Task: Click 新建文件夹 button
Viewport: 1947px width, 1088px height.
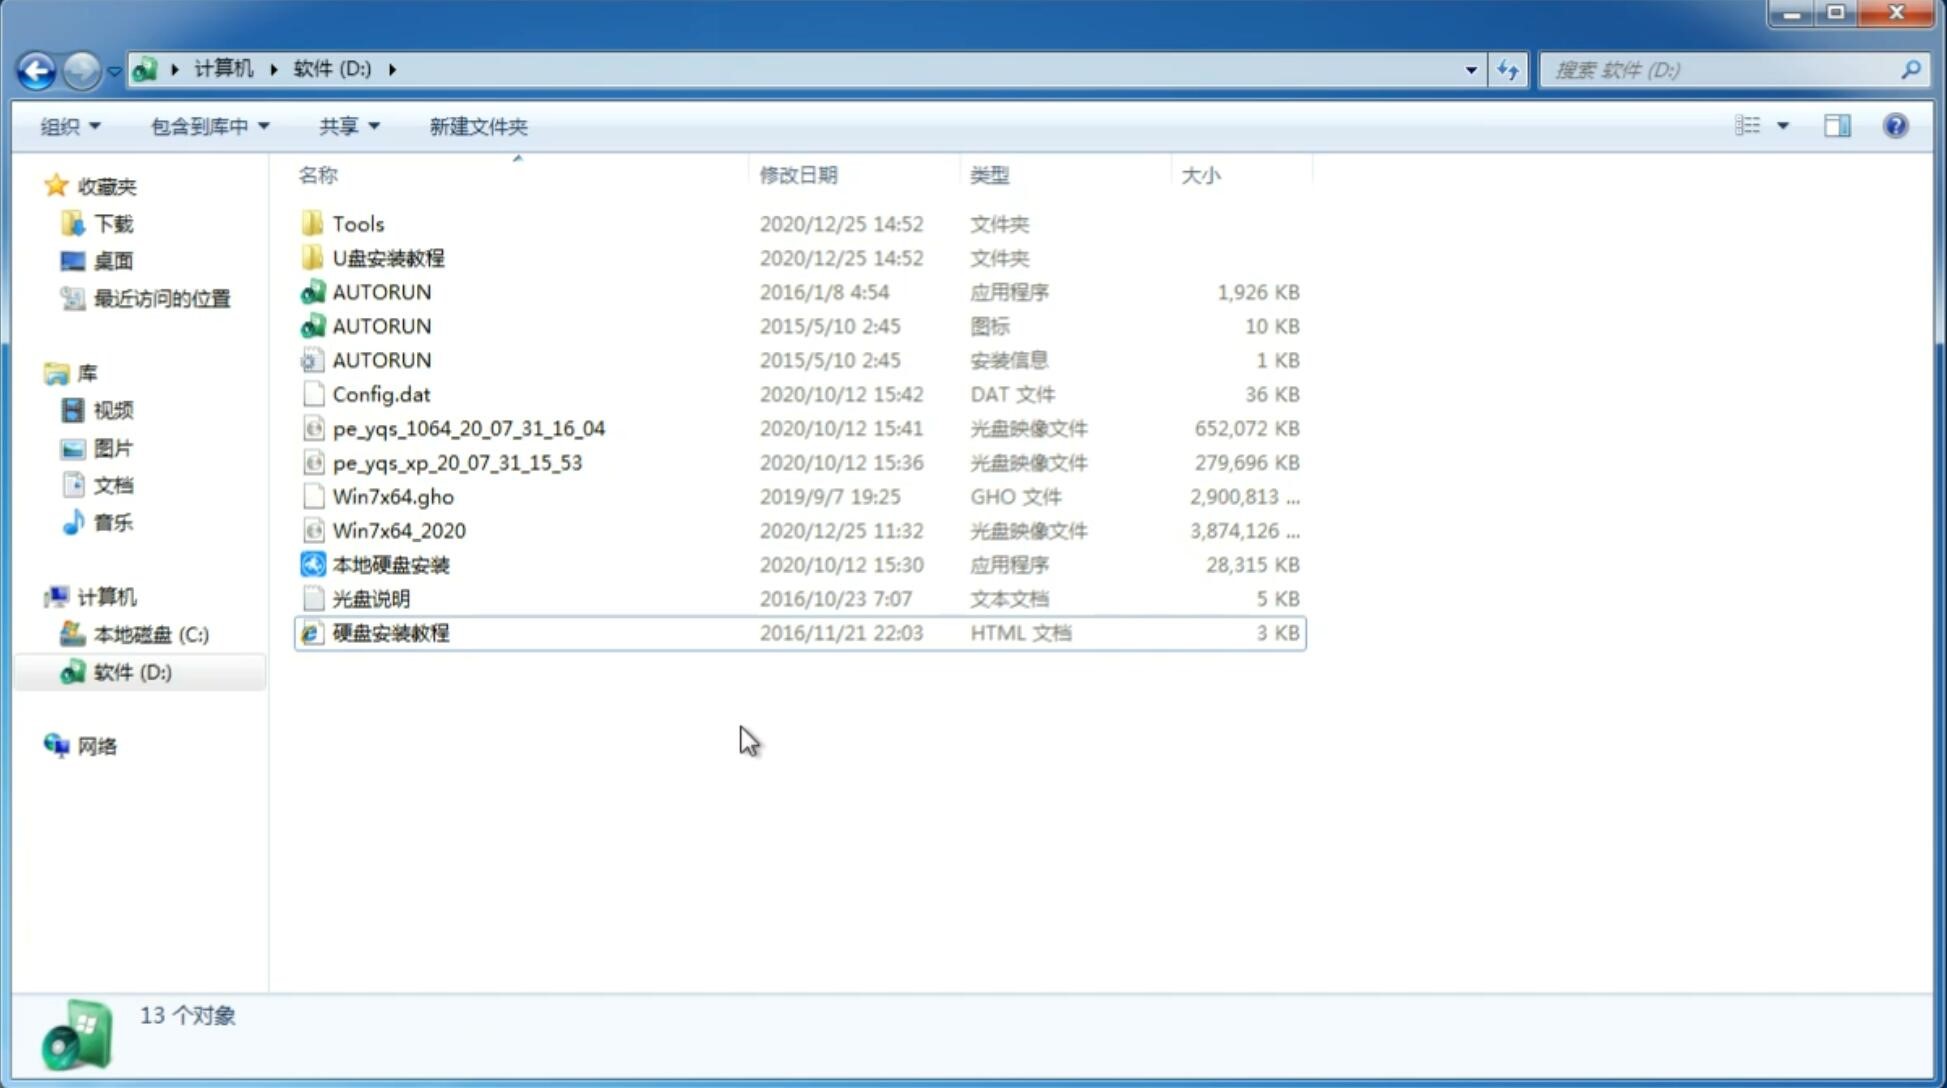Action: (x=477, y=126)
